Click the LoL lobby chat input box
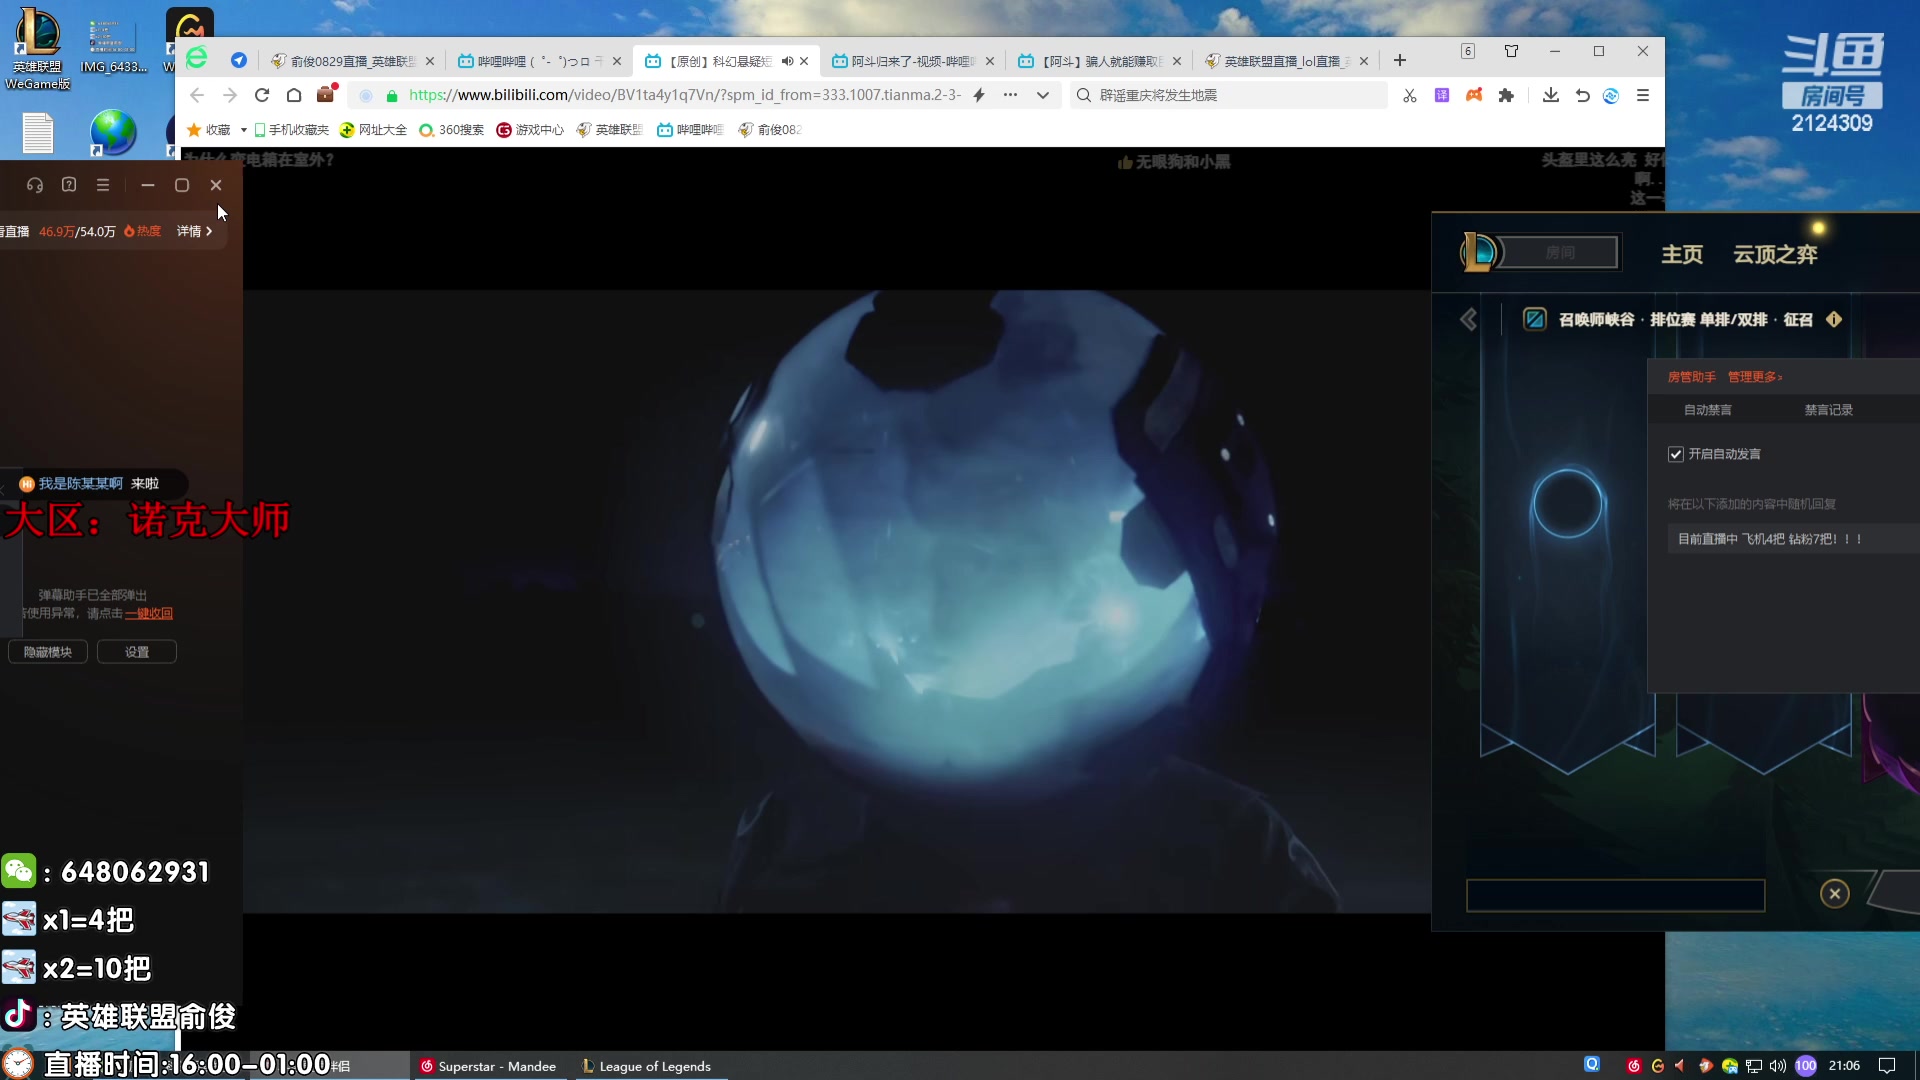1920x1080 pixels. click(1615, 895)
